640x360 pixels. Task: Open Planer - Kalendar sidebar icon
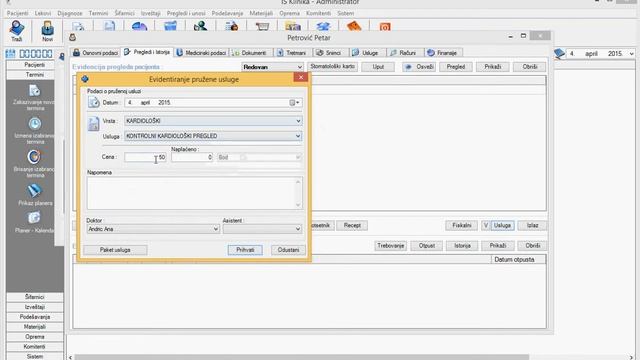34,218
